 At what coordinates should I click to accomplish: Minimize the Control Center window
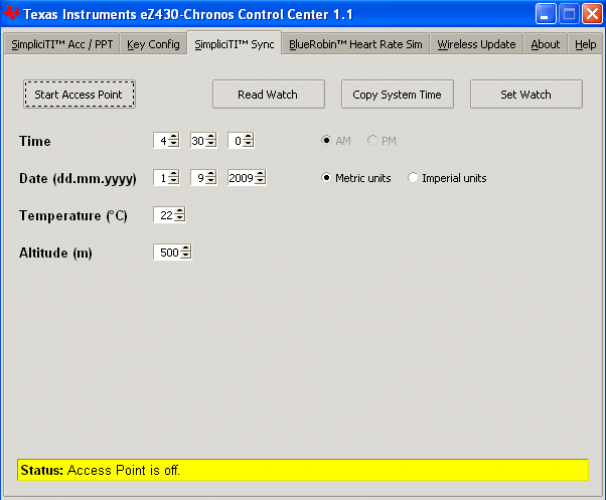(545, 14)
